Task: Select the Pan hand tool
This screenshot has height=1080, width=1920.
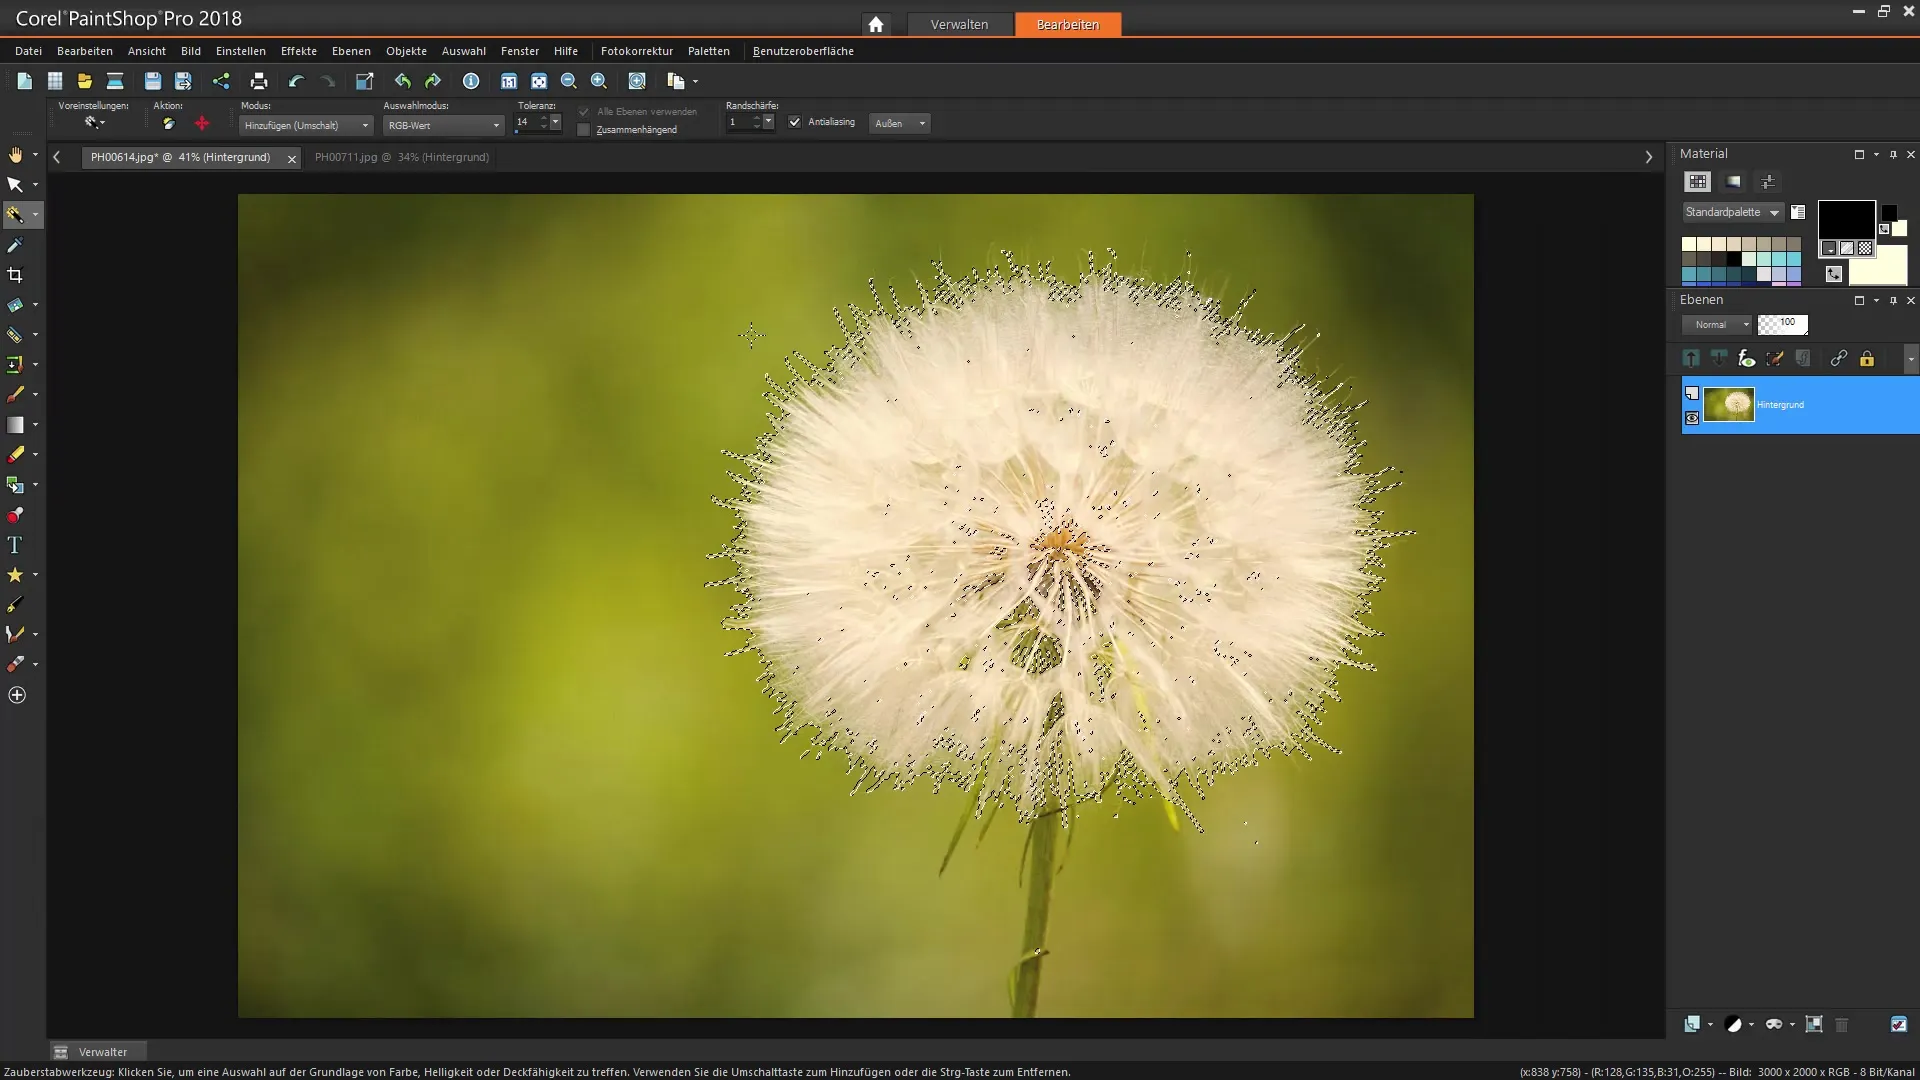Action: pos(15,155)
